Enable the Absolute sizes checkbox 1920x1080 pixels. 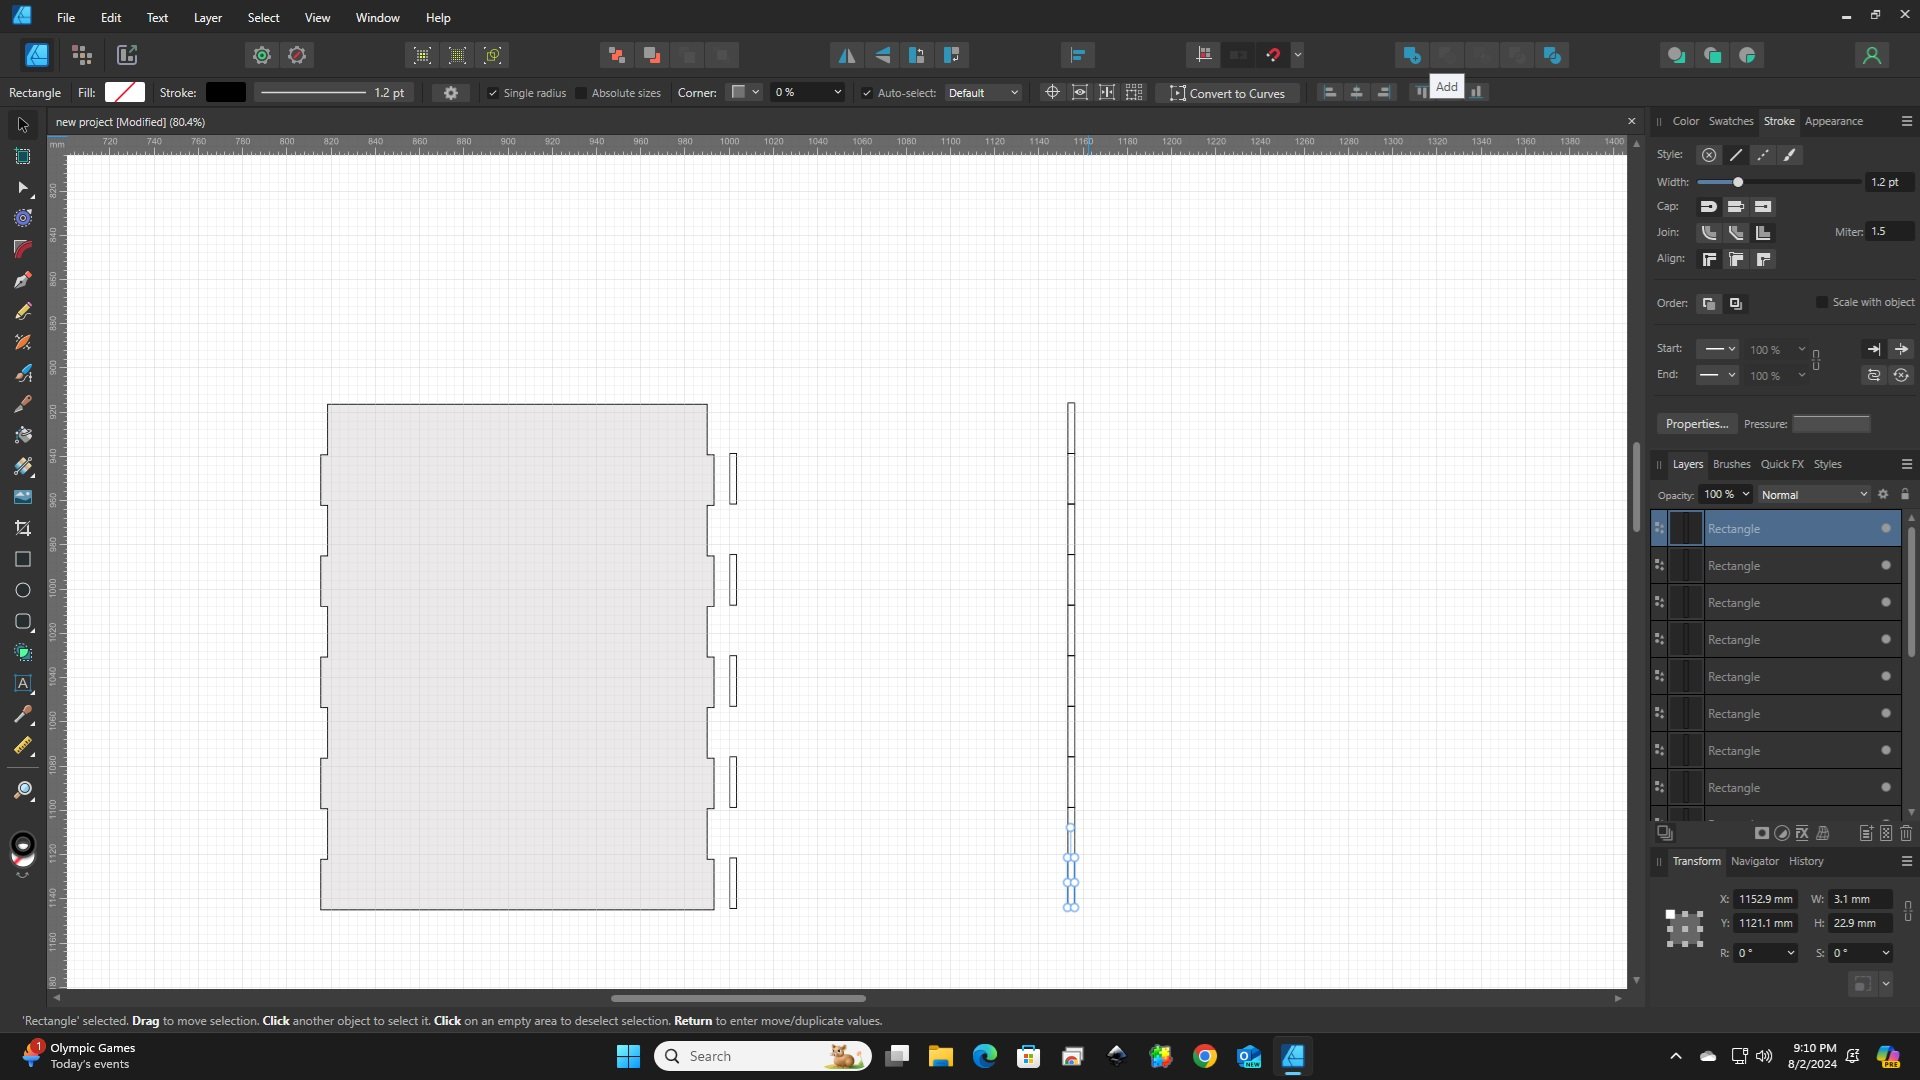(581, 93)
